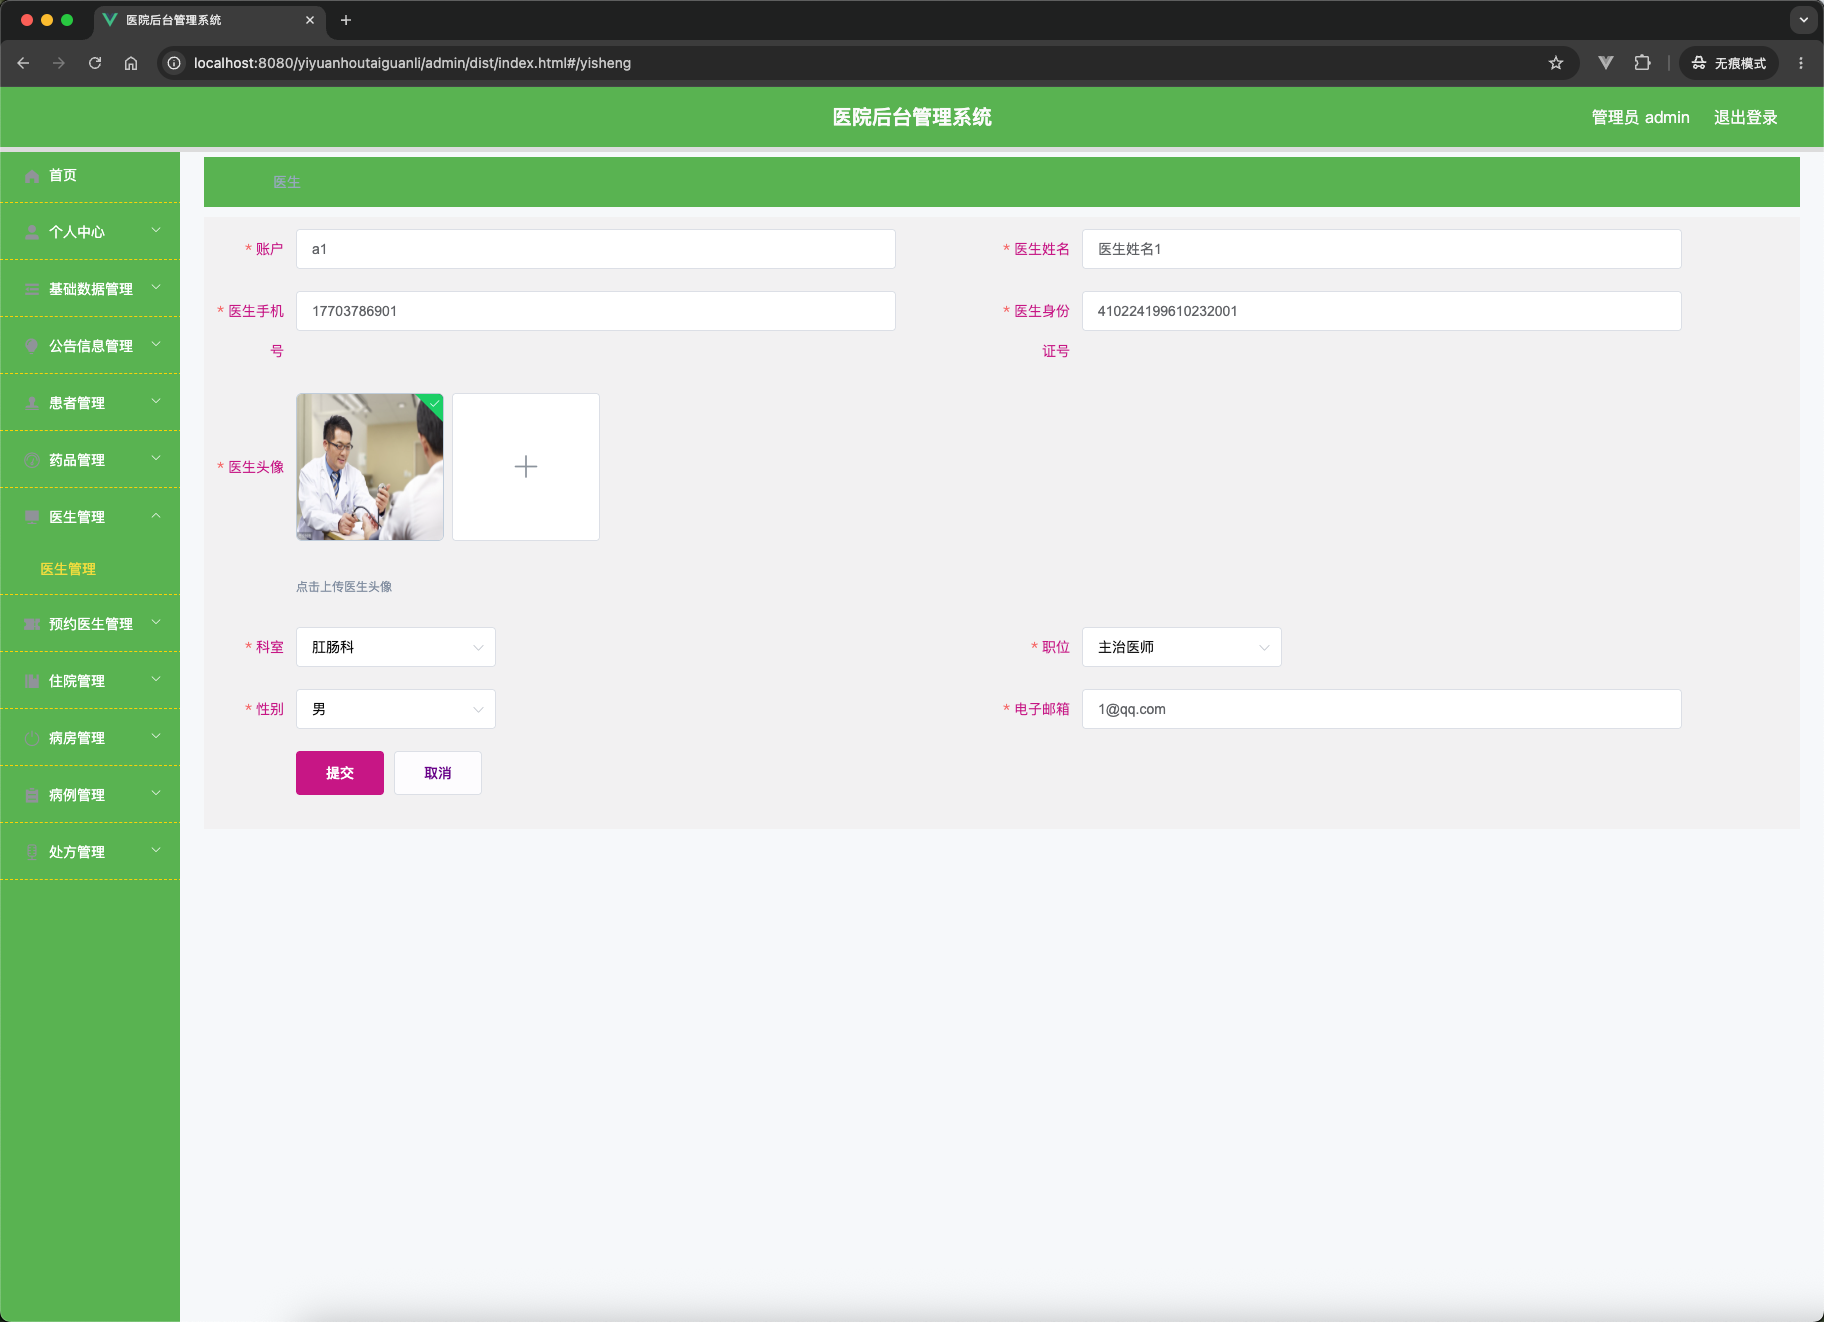Expand the 病房管理 menu chevron

pyautogui.click(x=156, y=737)
